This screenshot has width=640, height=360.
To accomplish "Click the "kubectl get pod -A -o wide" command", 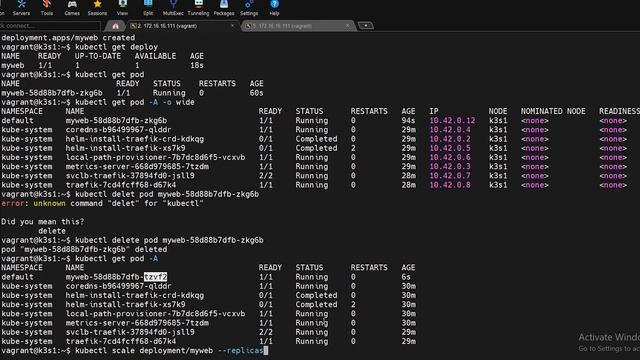I will pyautogui.click(x=135, y=102).
